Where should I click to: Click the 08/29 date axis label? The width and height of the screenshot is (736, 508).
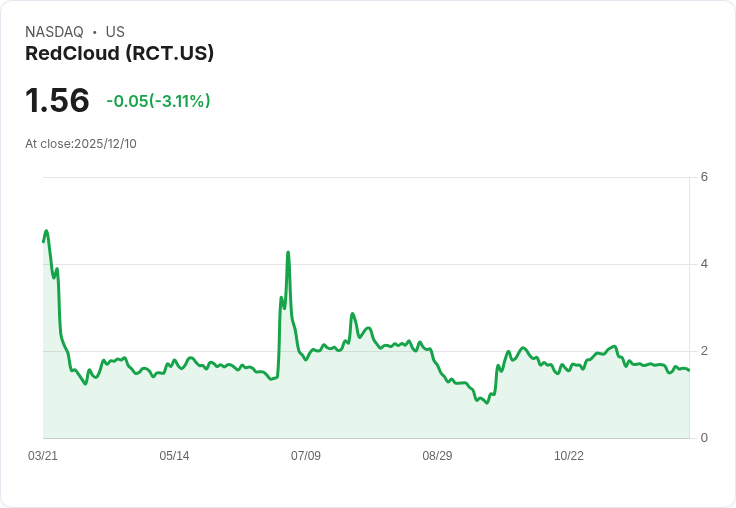pos(437,456)
